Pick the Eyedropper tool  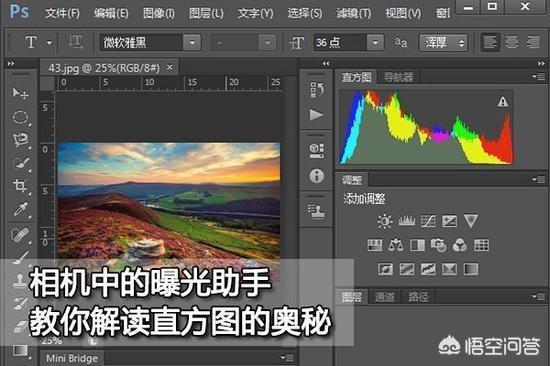click(x=20, y=209)
